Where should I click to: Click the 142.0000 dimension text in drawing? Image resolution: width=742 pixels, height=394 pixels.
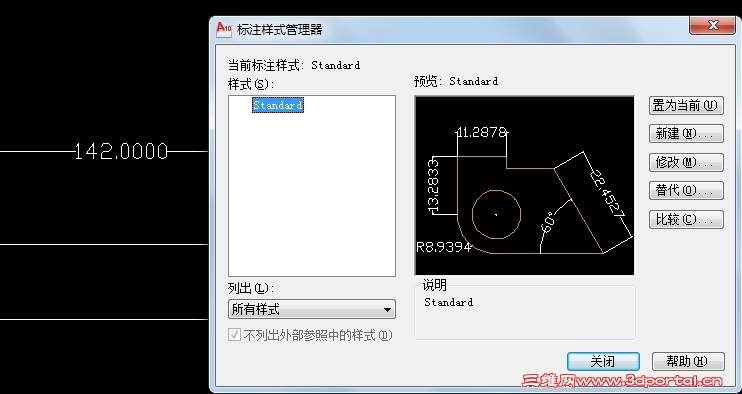122,151
